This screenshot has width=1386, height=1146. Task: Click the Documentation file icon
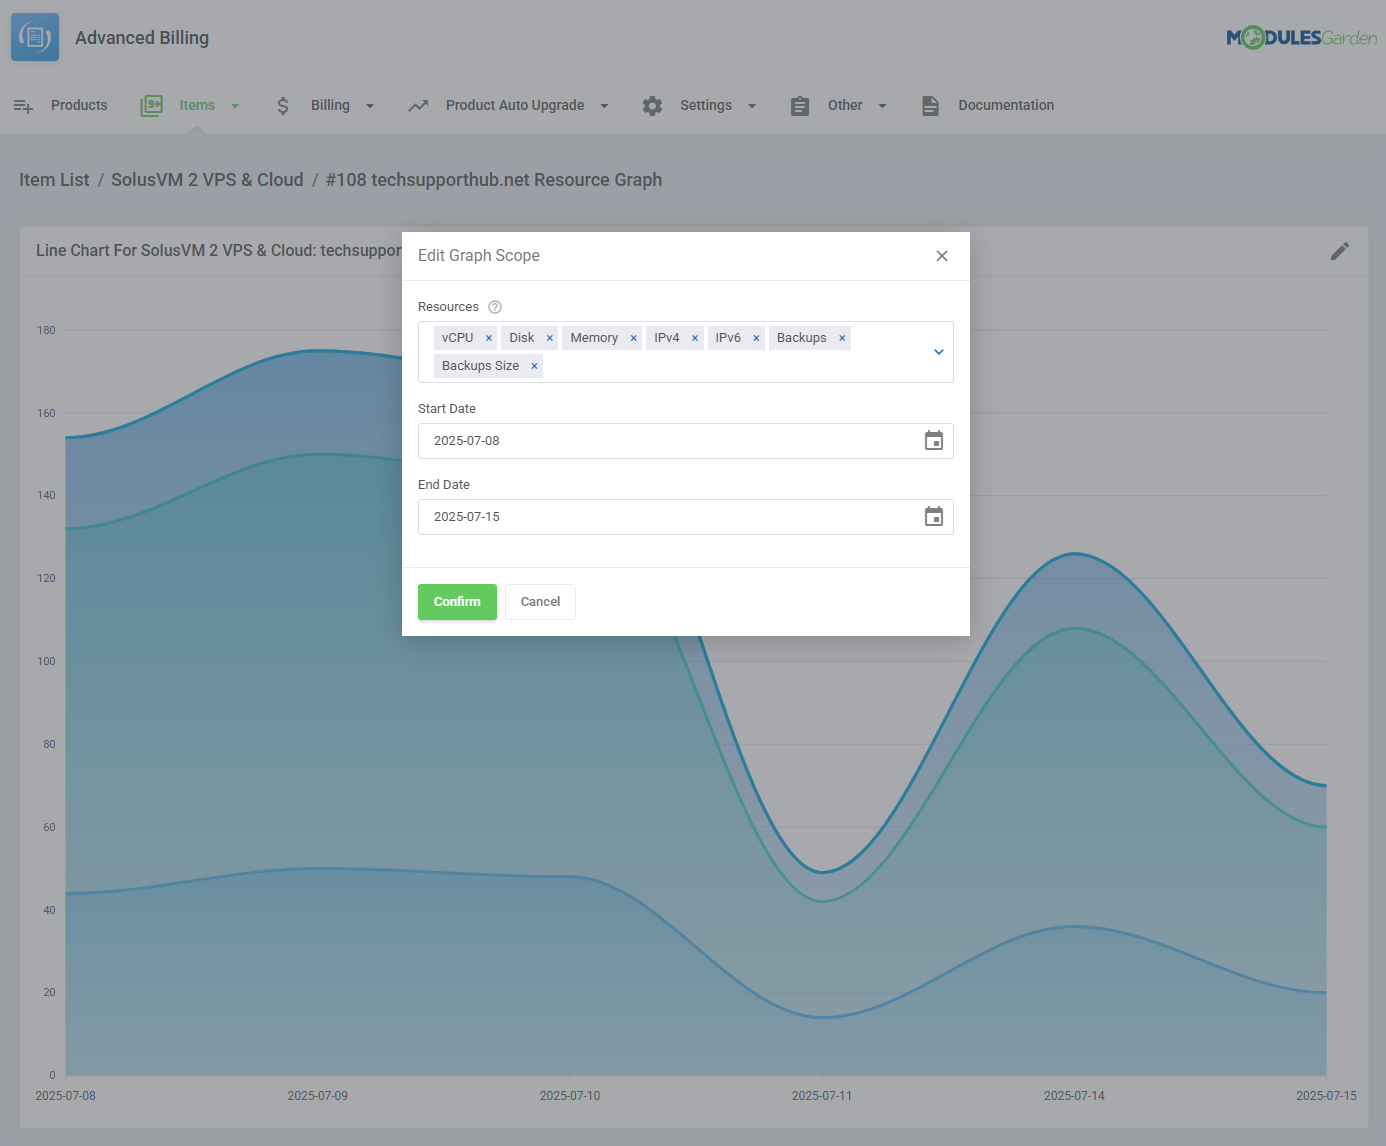[x=930, y=106]
